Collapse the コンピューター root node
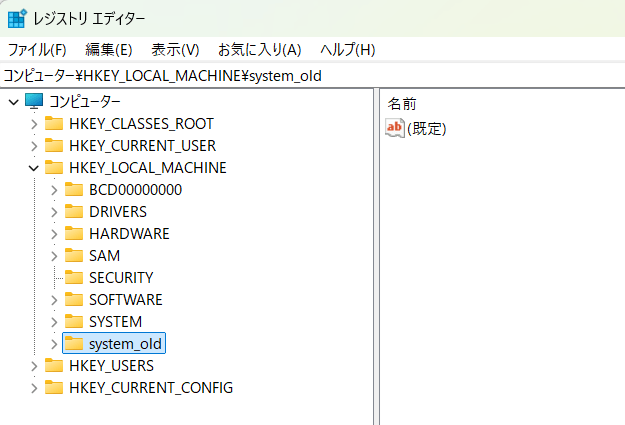Screen dimensions: 625x425 pyautogui.click(x=13, y=102)
